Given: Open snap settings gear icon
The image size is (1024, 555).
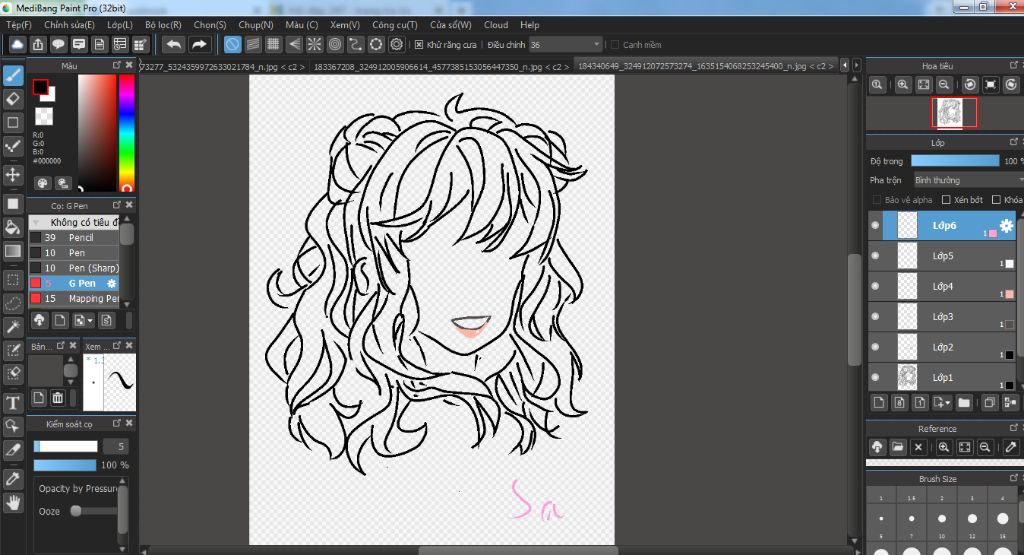Looking at the screenshot, I should 396,44.
